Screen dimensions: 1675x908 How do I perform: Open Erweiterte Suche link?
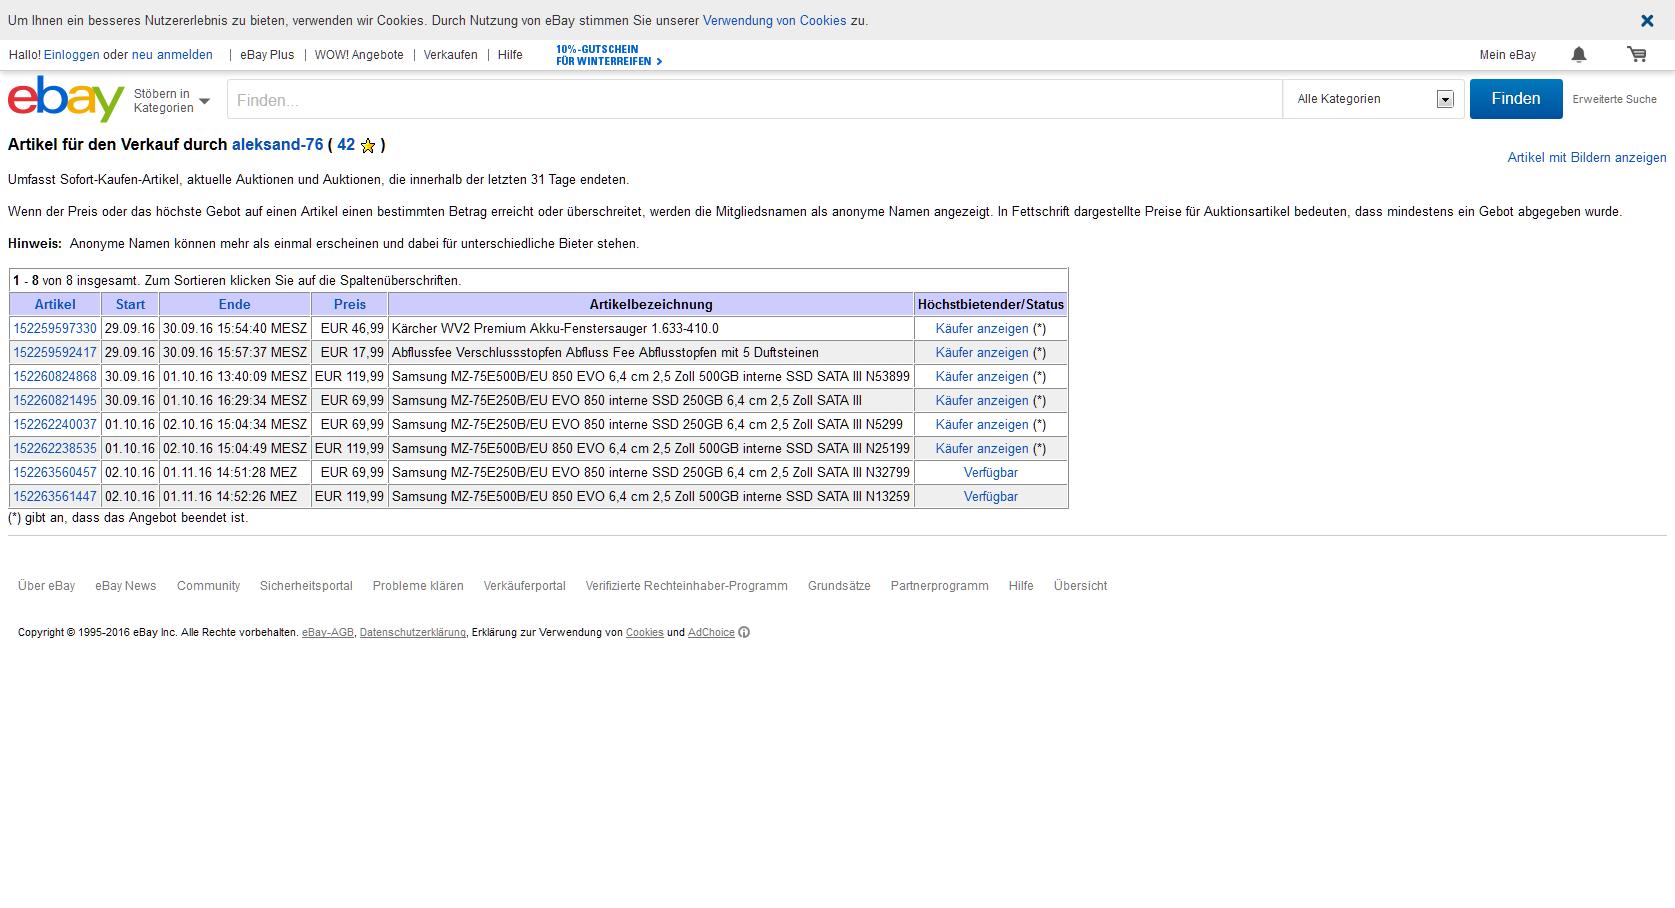1614,99
